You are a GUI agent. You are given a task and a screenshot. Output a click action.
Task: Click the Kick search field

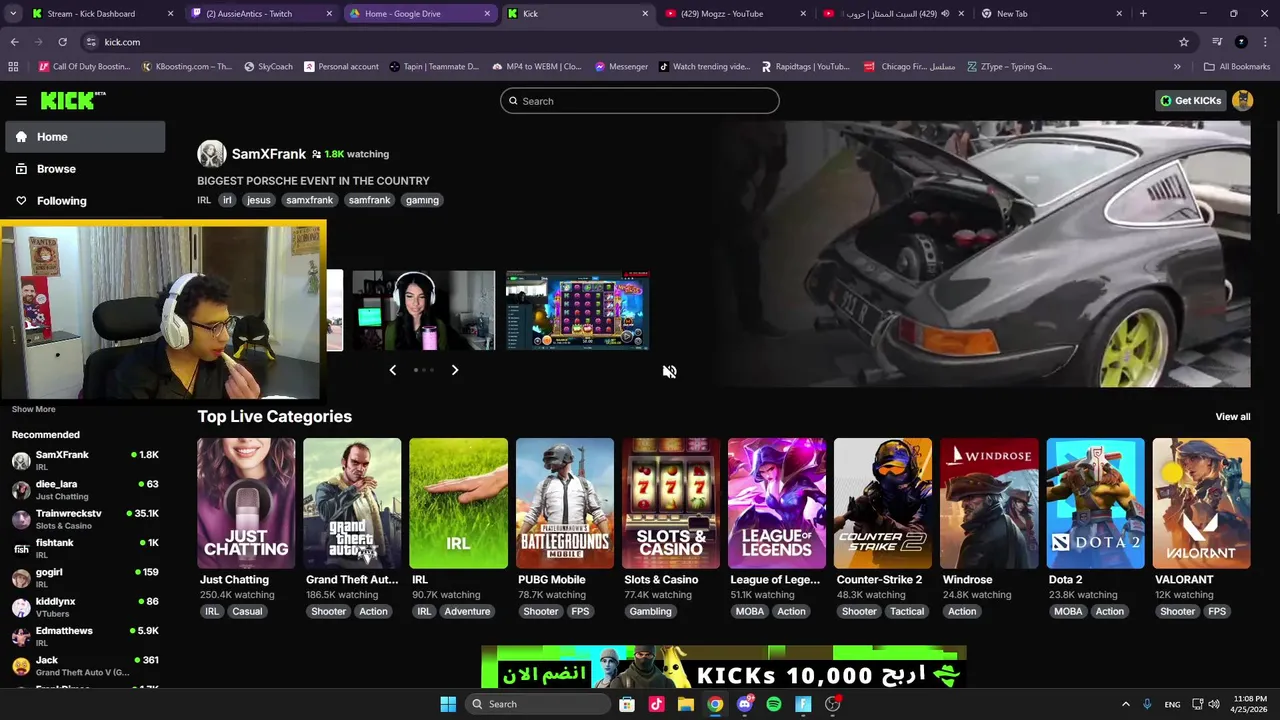pos(640,101)
